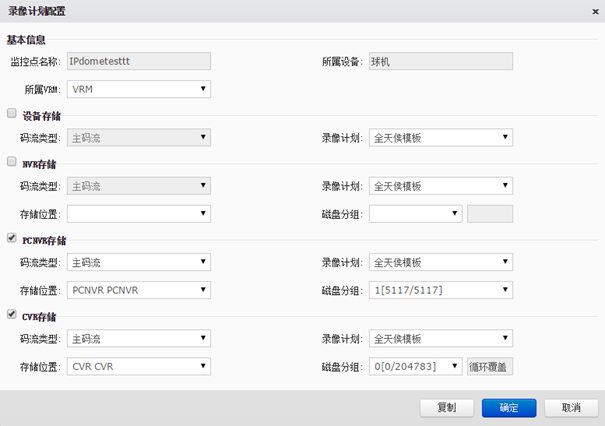Uncheck the CVR存储 checkbox
605x426 pixels.
tap(12, 314)
